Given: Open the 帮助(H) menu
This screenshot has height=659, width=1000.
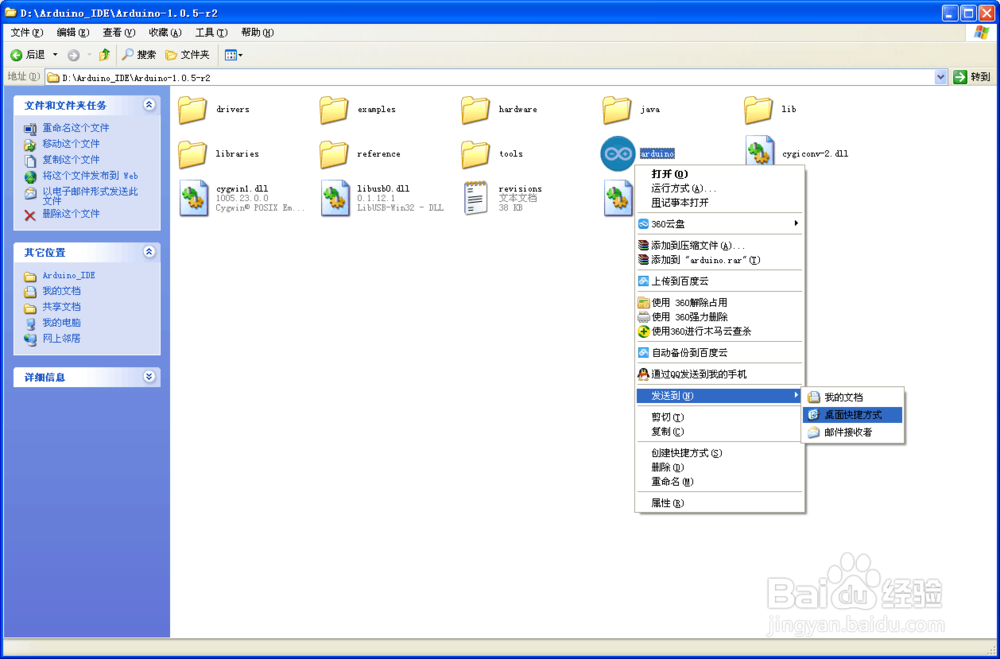Looking at the screenshot, I should click(x=257, y=33).
